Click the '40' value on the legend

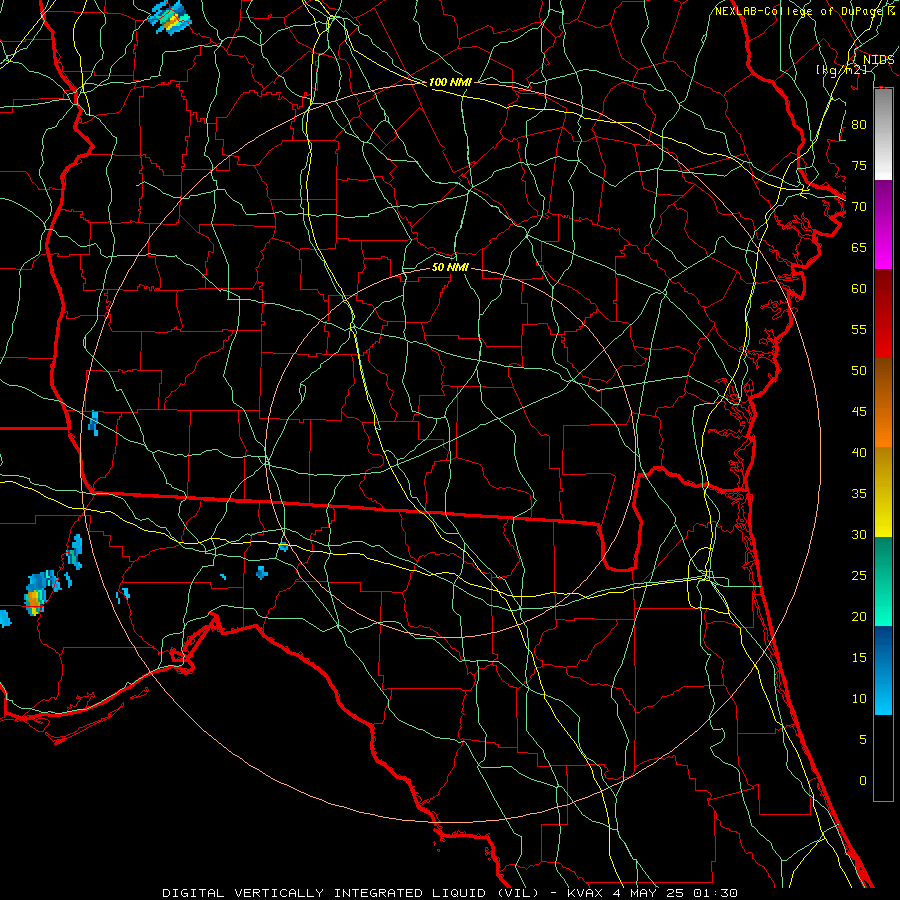point(859,452)
